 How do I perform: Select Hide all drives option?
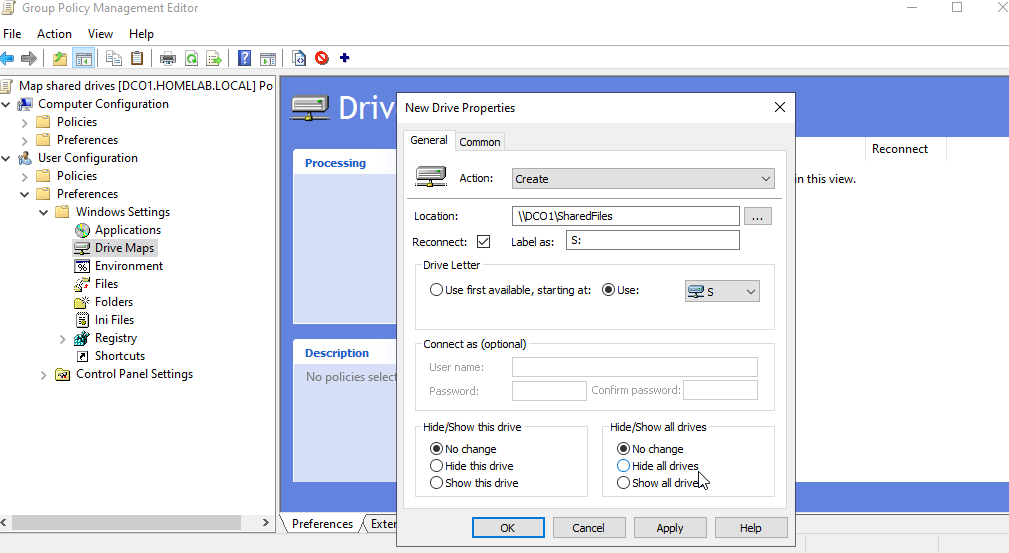623,465
